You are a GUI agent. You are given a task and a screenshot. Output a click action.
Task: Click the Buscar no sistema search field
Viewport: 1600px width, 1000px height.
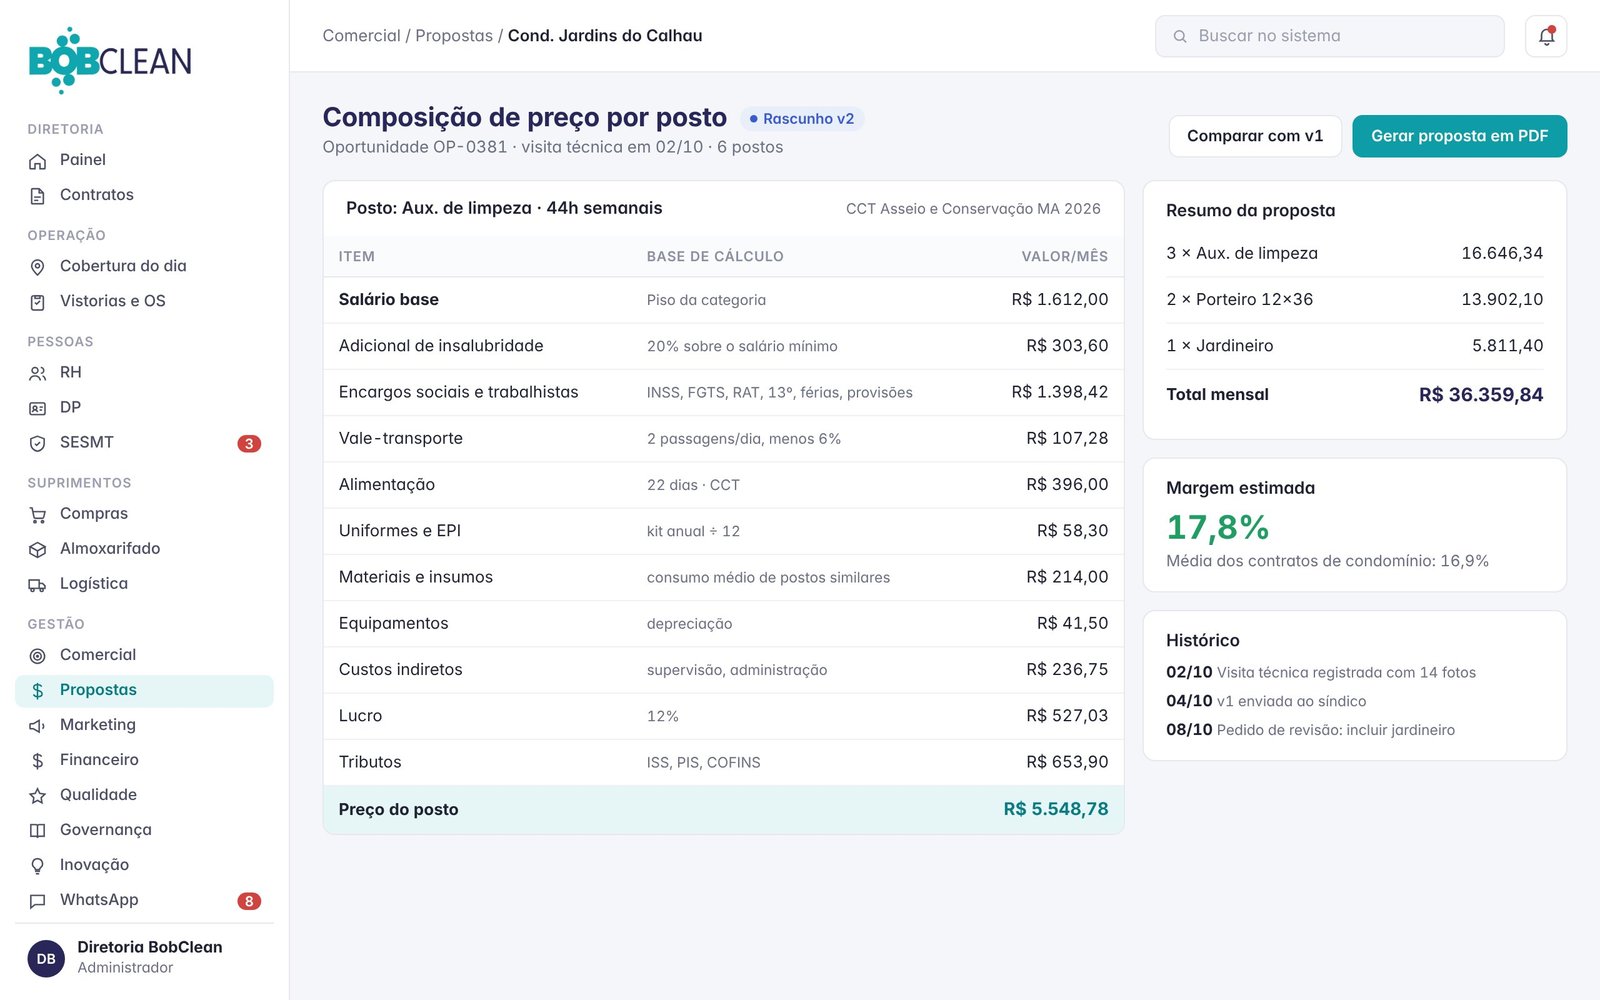(1329, 36)
